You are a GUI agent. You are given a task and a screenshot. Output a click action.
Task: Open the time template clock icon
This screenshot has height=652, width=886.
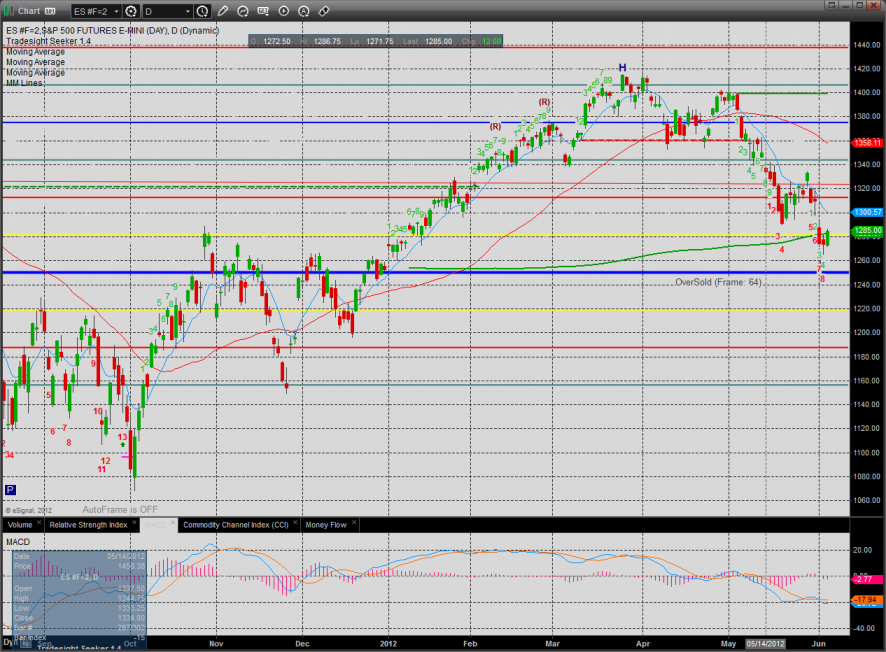pos(202,11)
